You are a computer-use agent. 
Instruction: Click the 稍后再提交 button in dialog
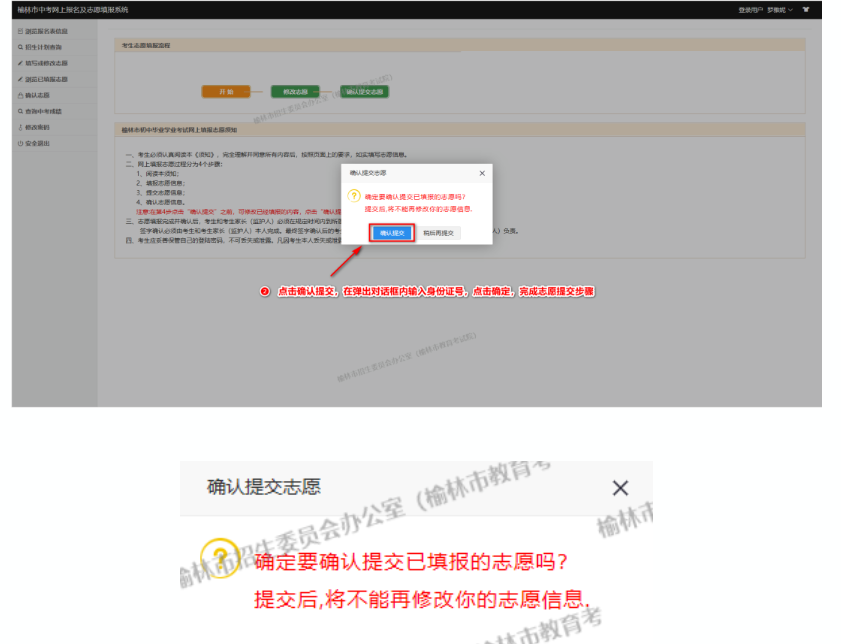coord(438,232)
